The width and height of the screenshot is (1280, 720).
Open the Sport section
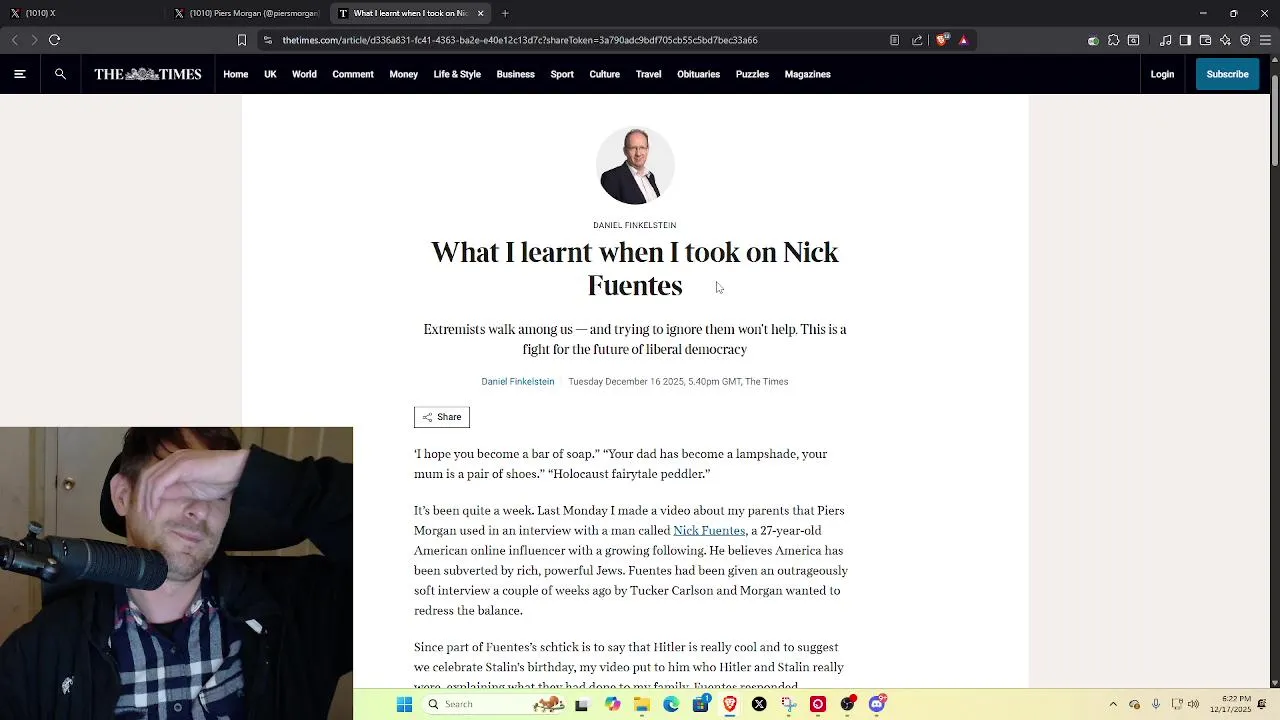pos(562,74)
